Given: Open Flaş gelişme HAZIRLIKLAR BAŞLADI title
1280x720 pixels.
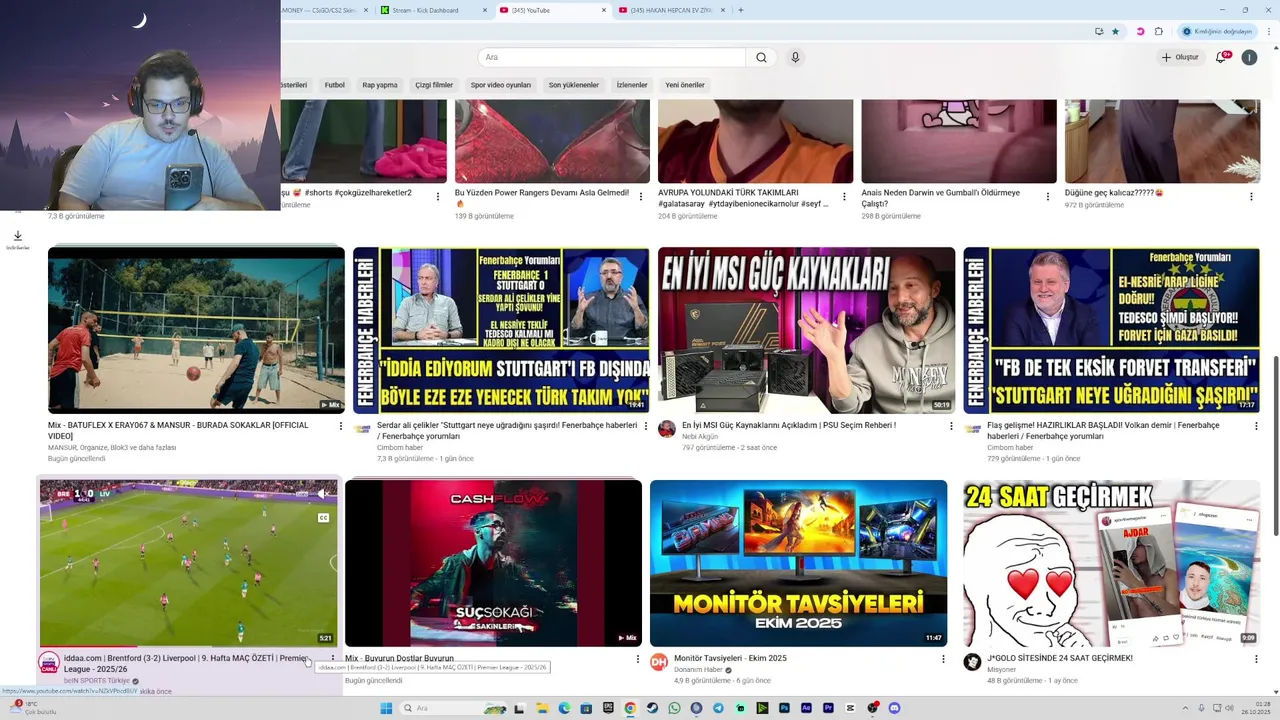Looking at the screenshot, I should tap(1103, 430).
